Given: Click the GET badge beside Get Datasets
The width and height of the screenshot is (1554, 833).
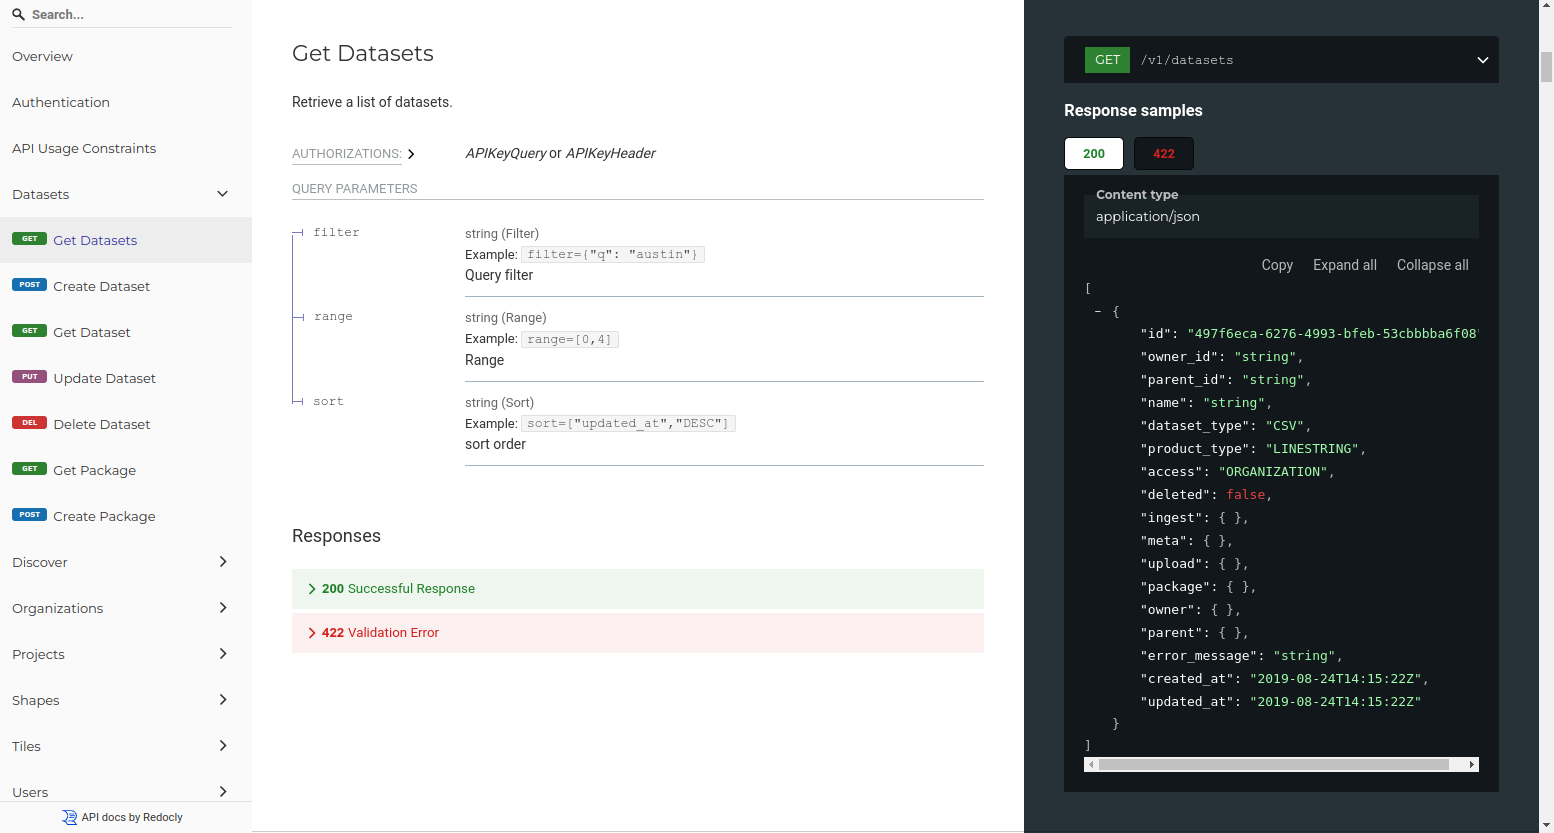Looking at the screenshot, I should [29, 239].
